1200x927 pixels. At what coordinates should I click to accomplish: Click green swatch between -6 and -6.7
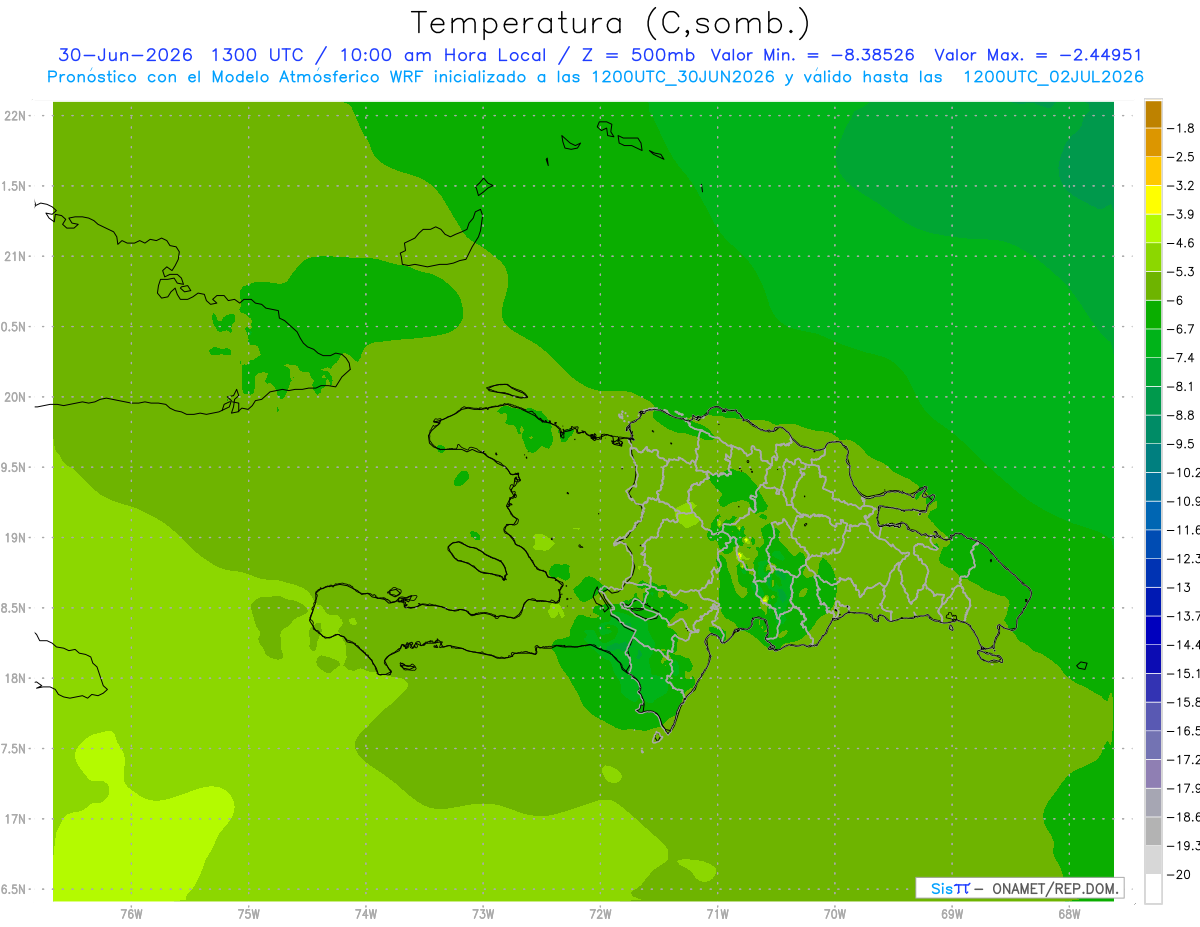1153,315
